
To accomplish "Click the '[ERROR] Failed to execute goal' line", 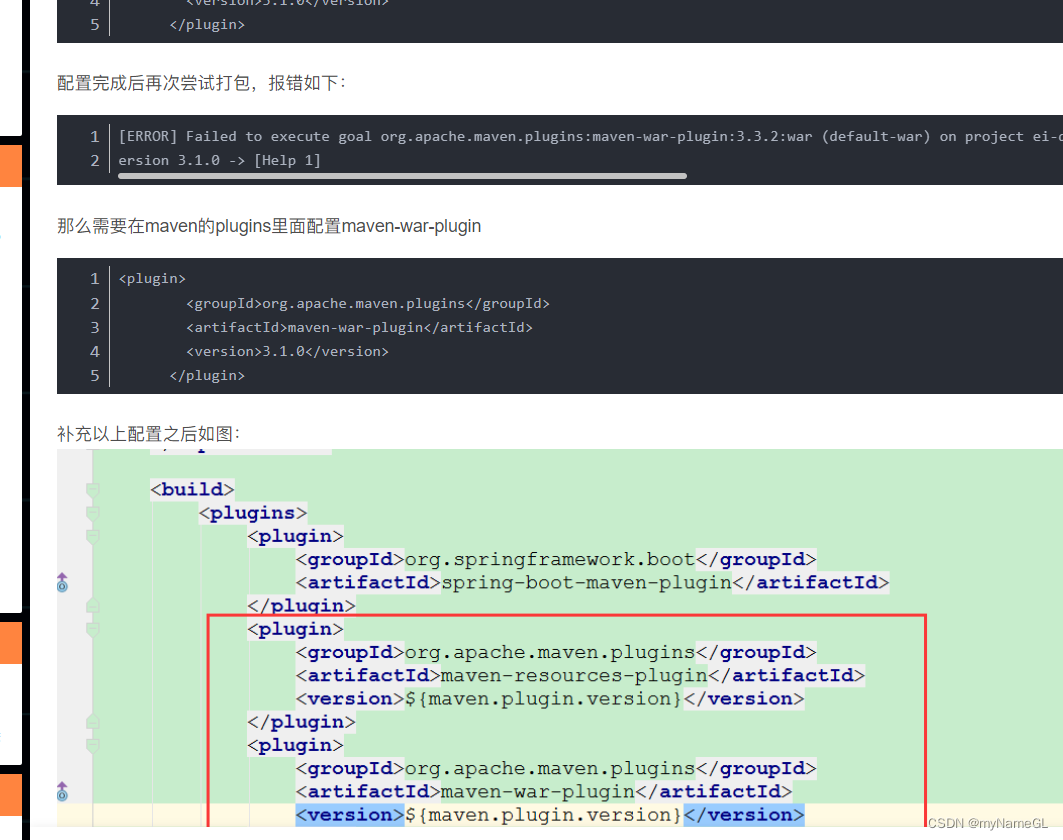I will [x=590, y=136].
